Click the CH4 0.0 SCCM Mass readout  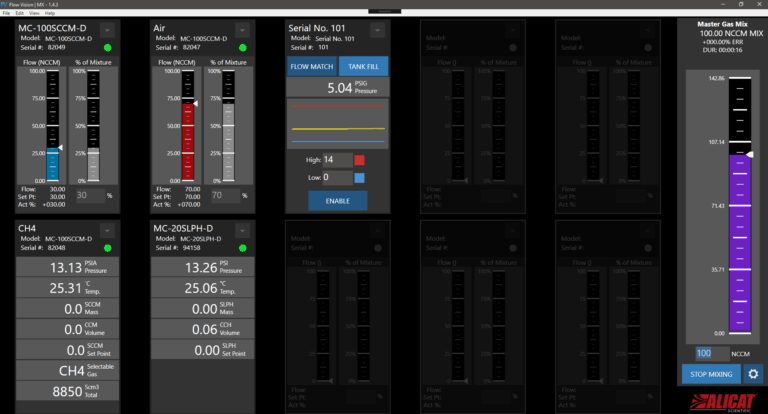(x=68, y=309)
